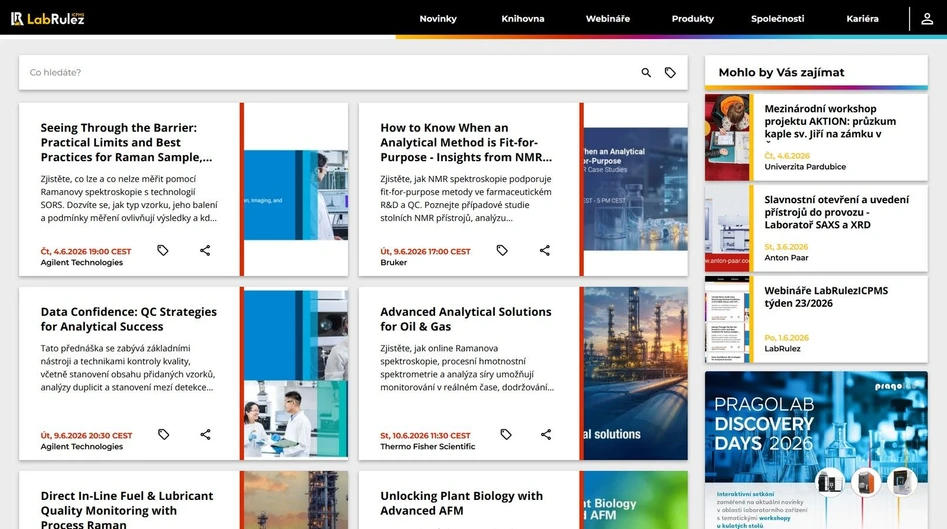Image resolution: width=947 pixels, height=529 pixels.
Task: Open thumbnail of Bruker NMR webinar card
Action: (x=635, y=189)
